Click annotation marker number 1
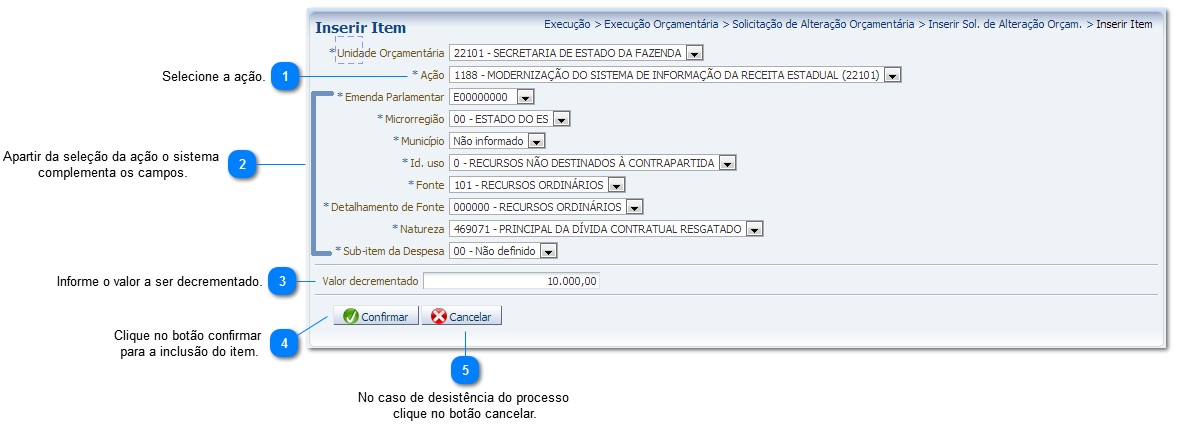The height and width of the screenshot is (424, 1179). point(286,76)
